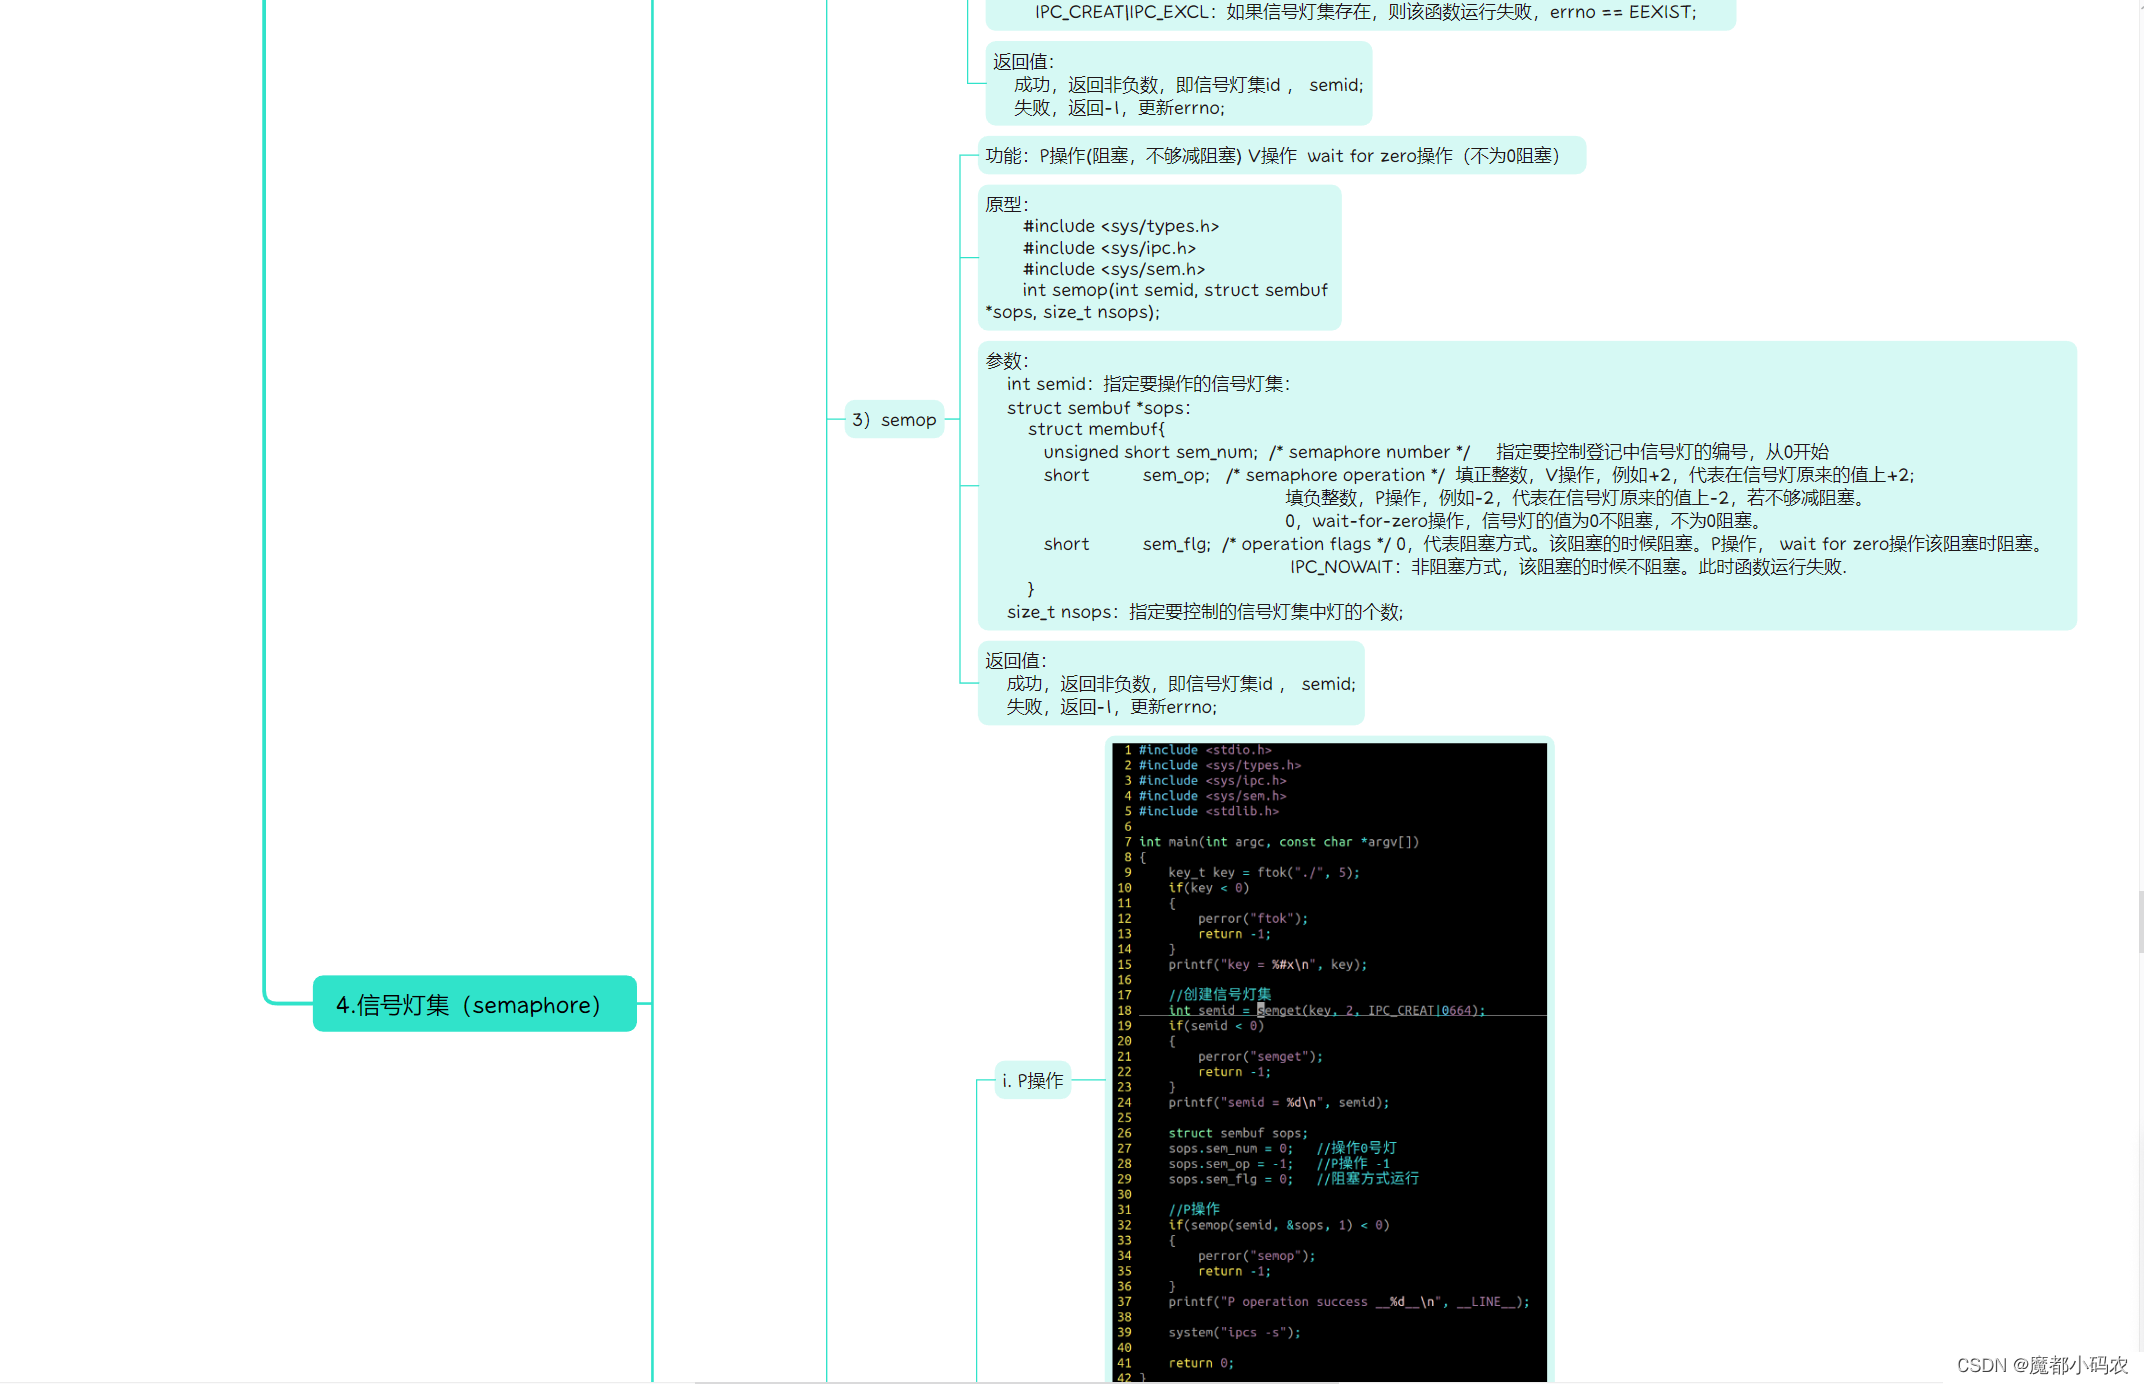Click the '功能: P操作(阻塞...' description node
The height and width of the screenshot is (1384, 2144).
click(x=1281, y=156)
